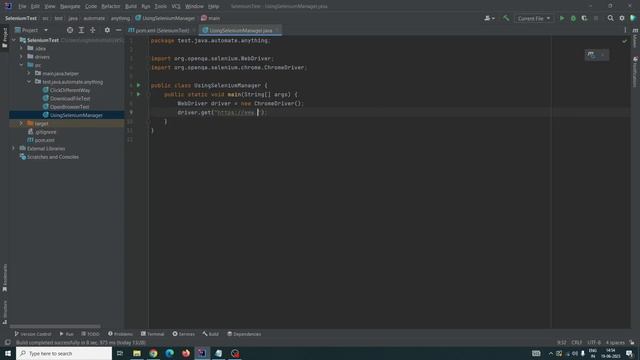Open IDE settings gear in top toolbar
This screenshot has width=640, height=360.
click(622, 18)
